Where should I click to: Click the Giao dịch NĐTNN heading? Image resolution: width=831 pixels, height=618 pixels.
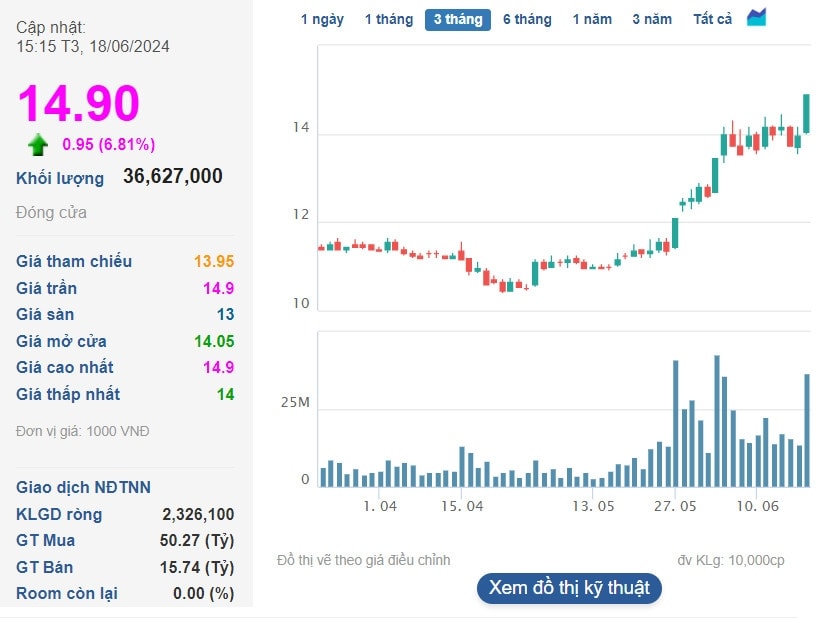[x=83, y=487]
